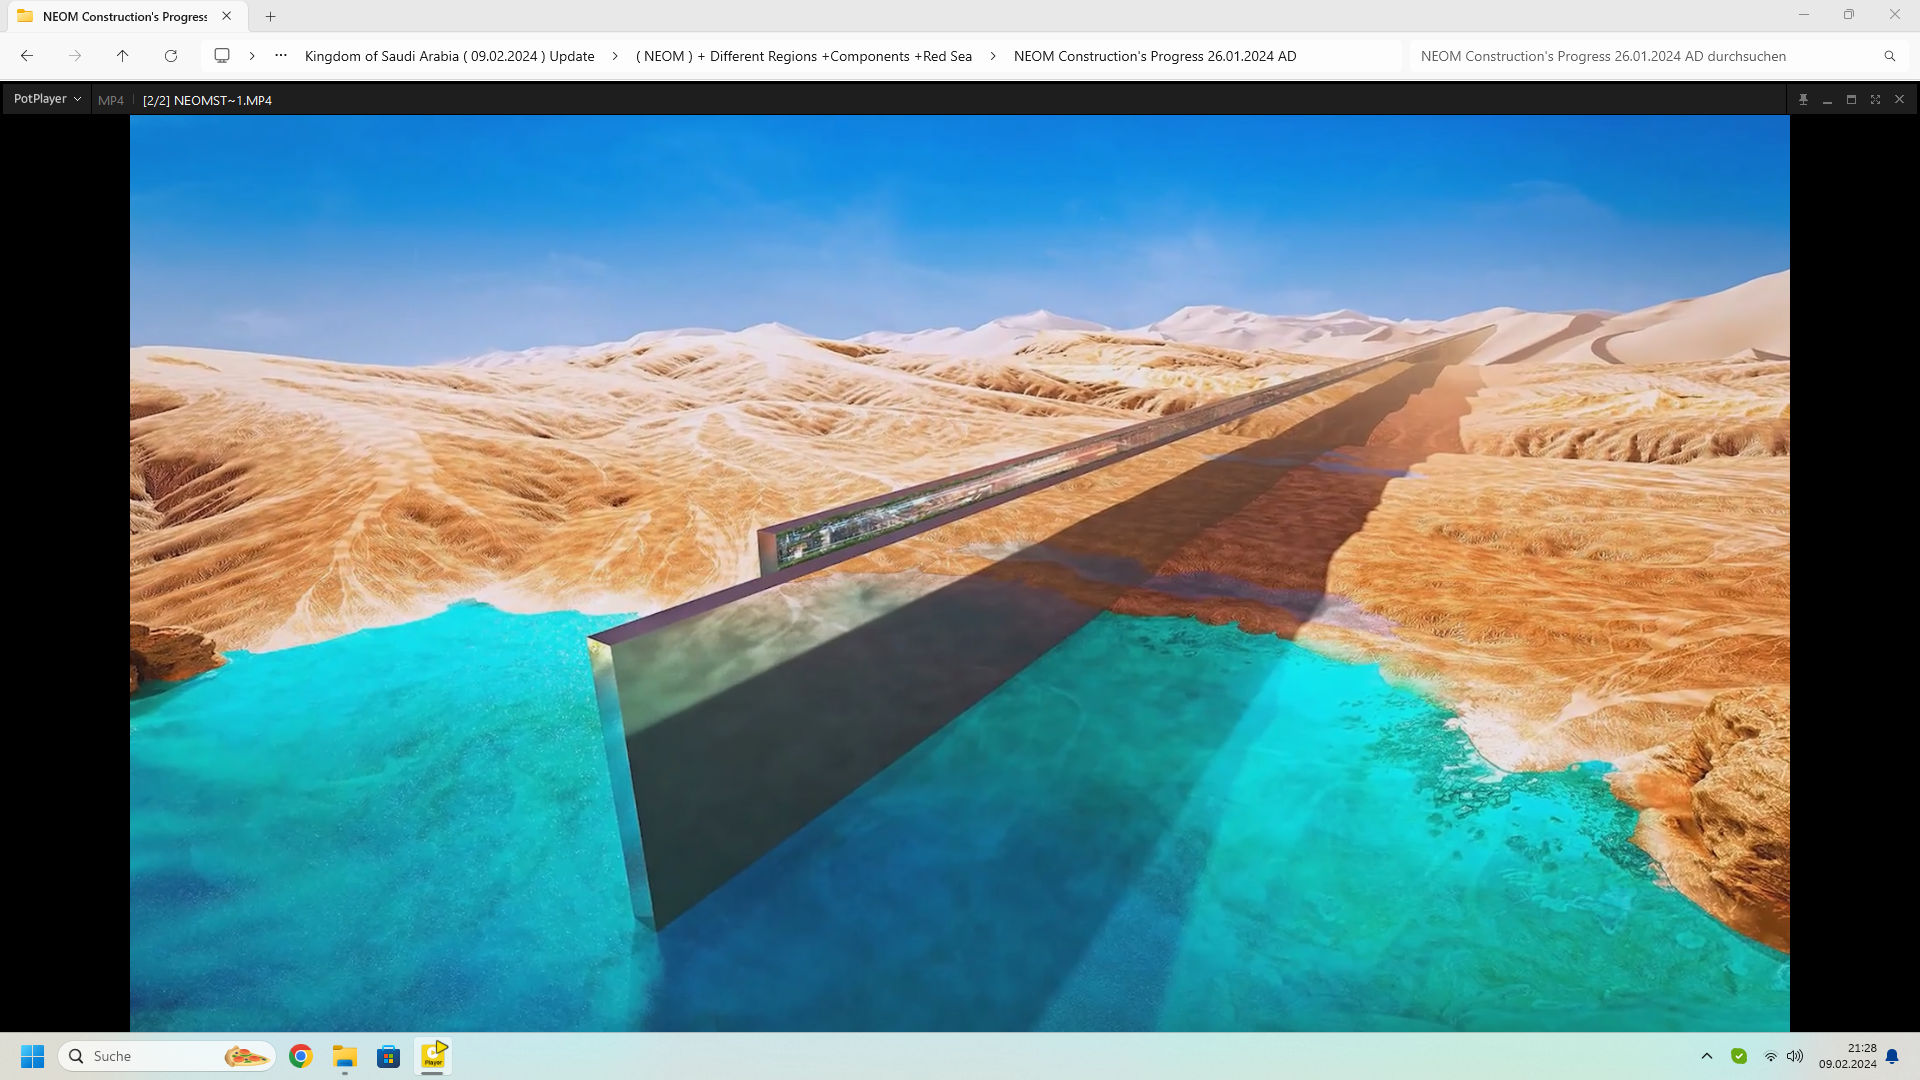Go back in File Explorer
Image resolution: width=1920 pixels, height=1080 pixels.
pyautogui.click(x=27, y=56)
